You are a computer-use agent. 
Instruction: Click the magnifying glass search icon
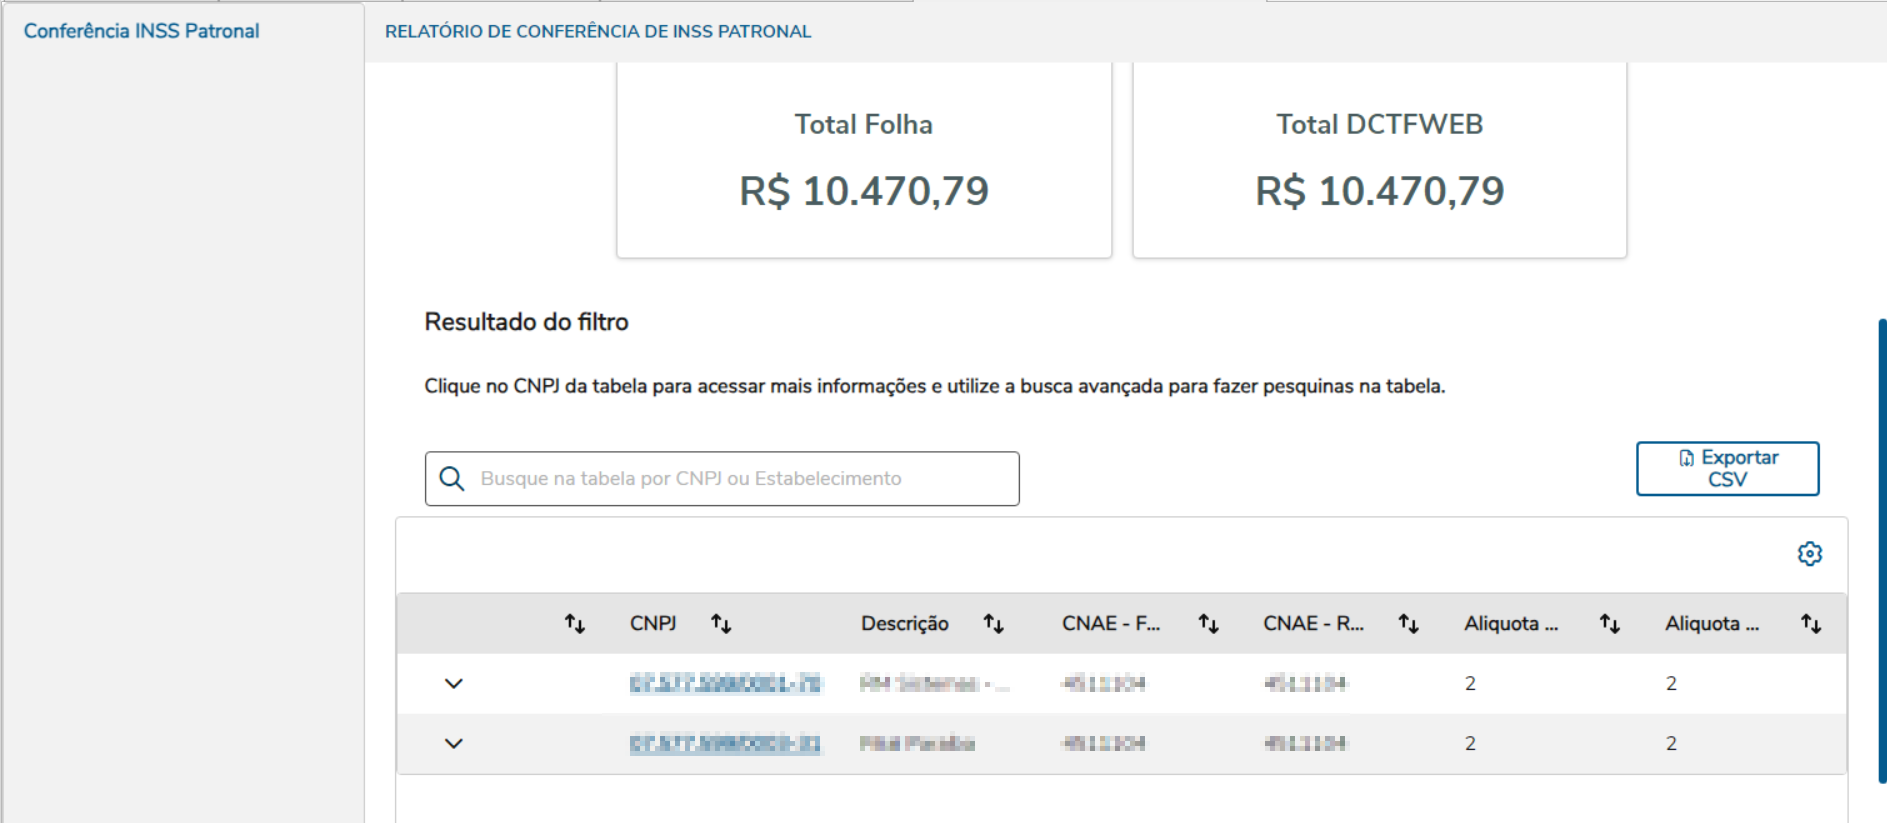pyautogui.click(x=452, y=479)
